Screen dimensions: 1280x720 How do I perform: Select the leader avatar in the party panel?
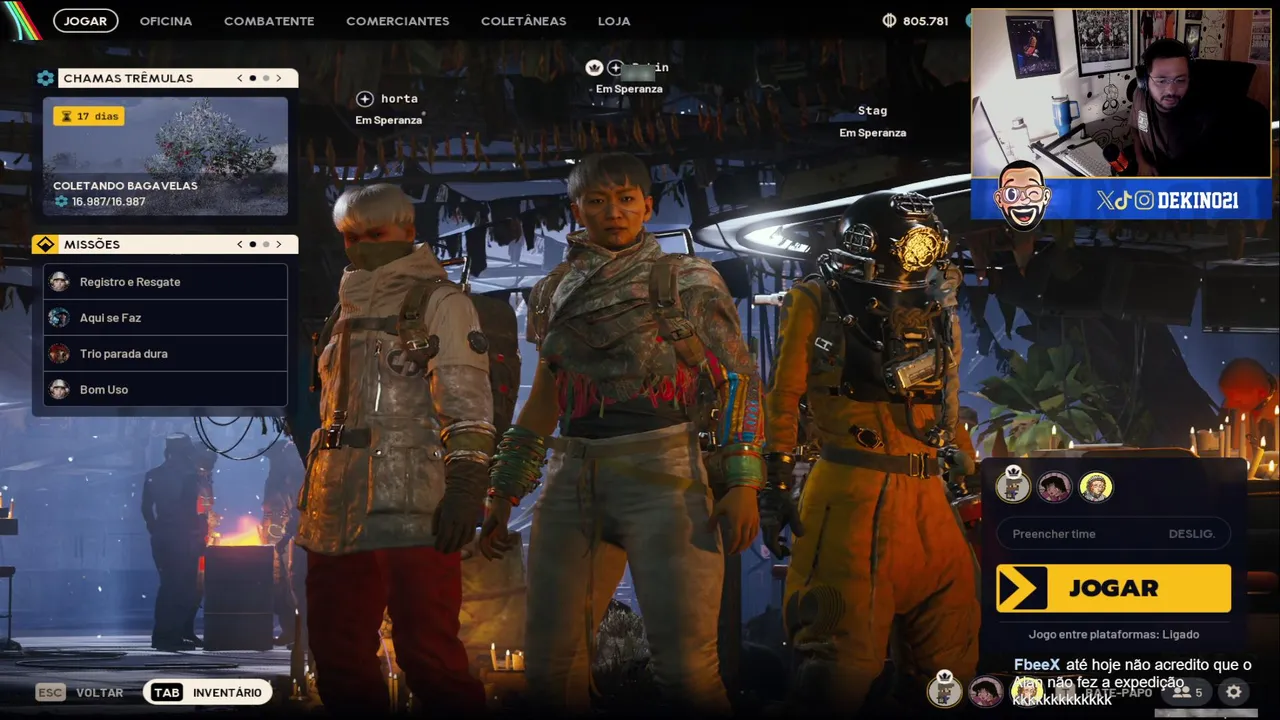click(x=1013, y=486)
